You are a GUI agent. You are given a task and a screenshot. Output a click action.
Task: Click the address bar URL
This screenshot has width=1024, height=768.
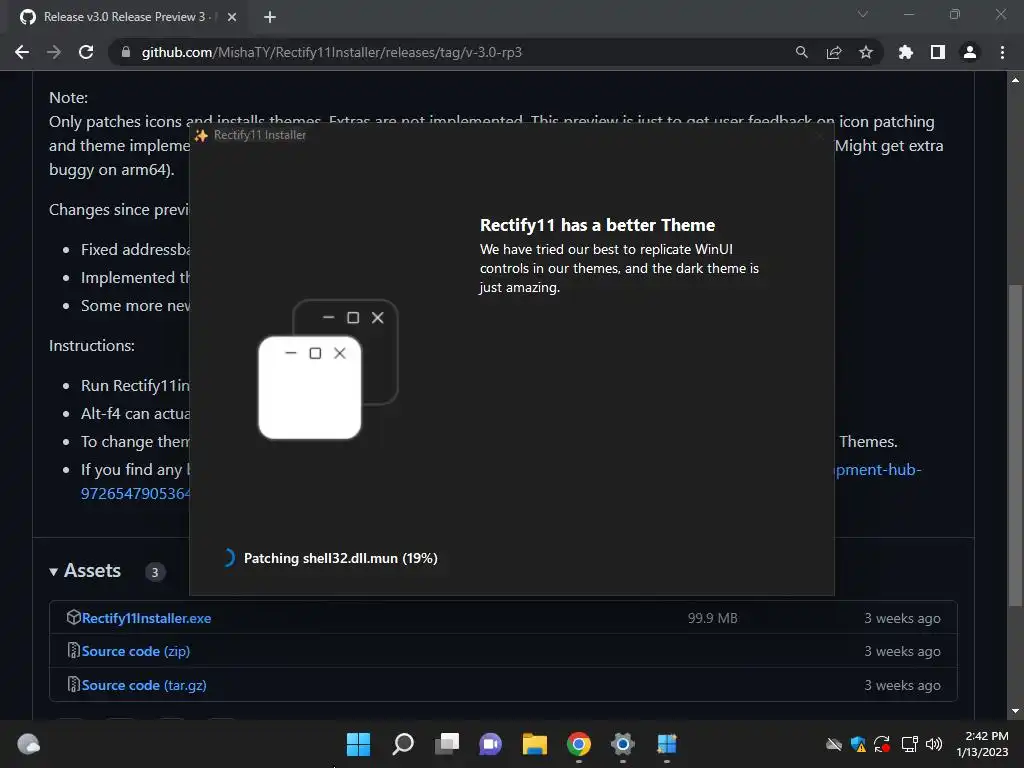click(x=332, y=52)
